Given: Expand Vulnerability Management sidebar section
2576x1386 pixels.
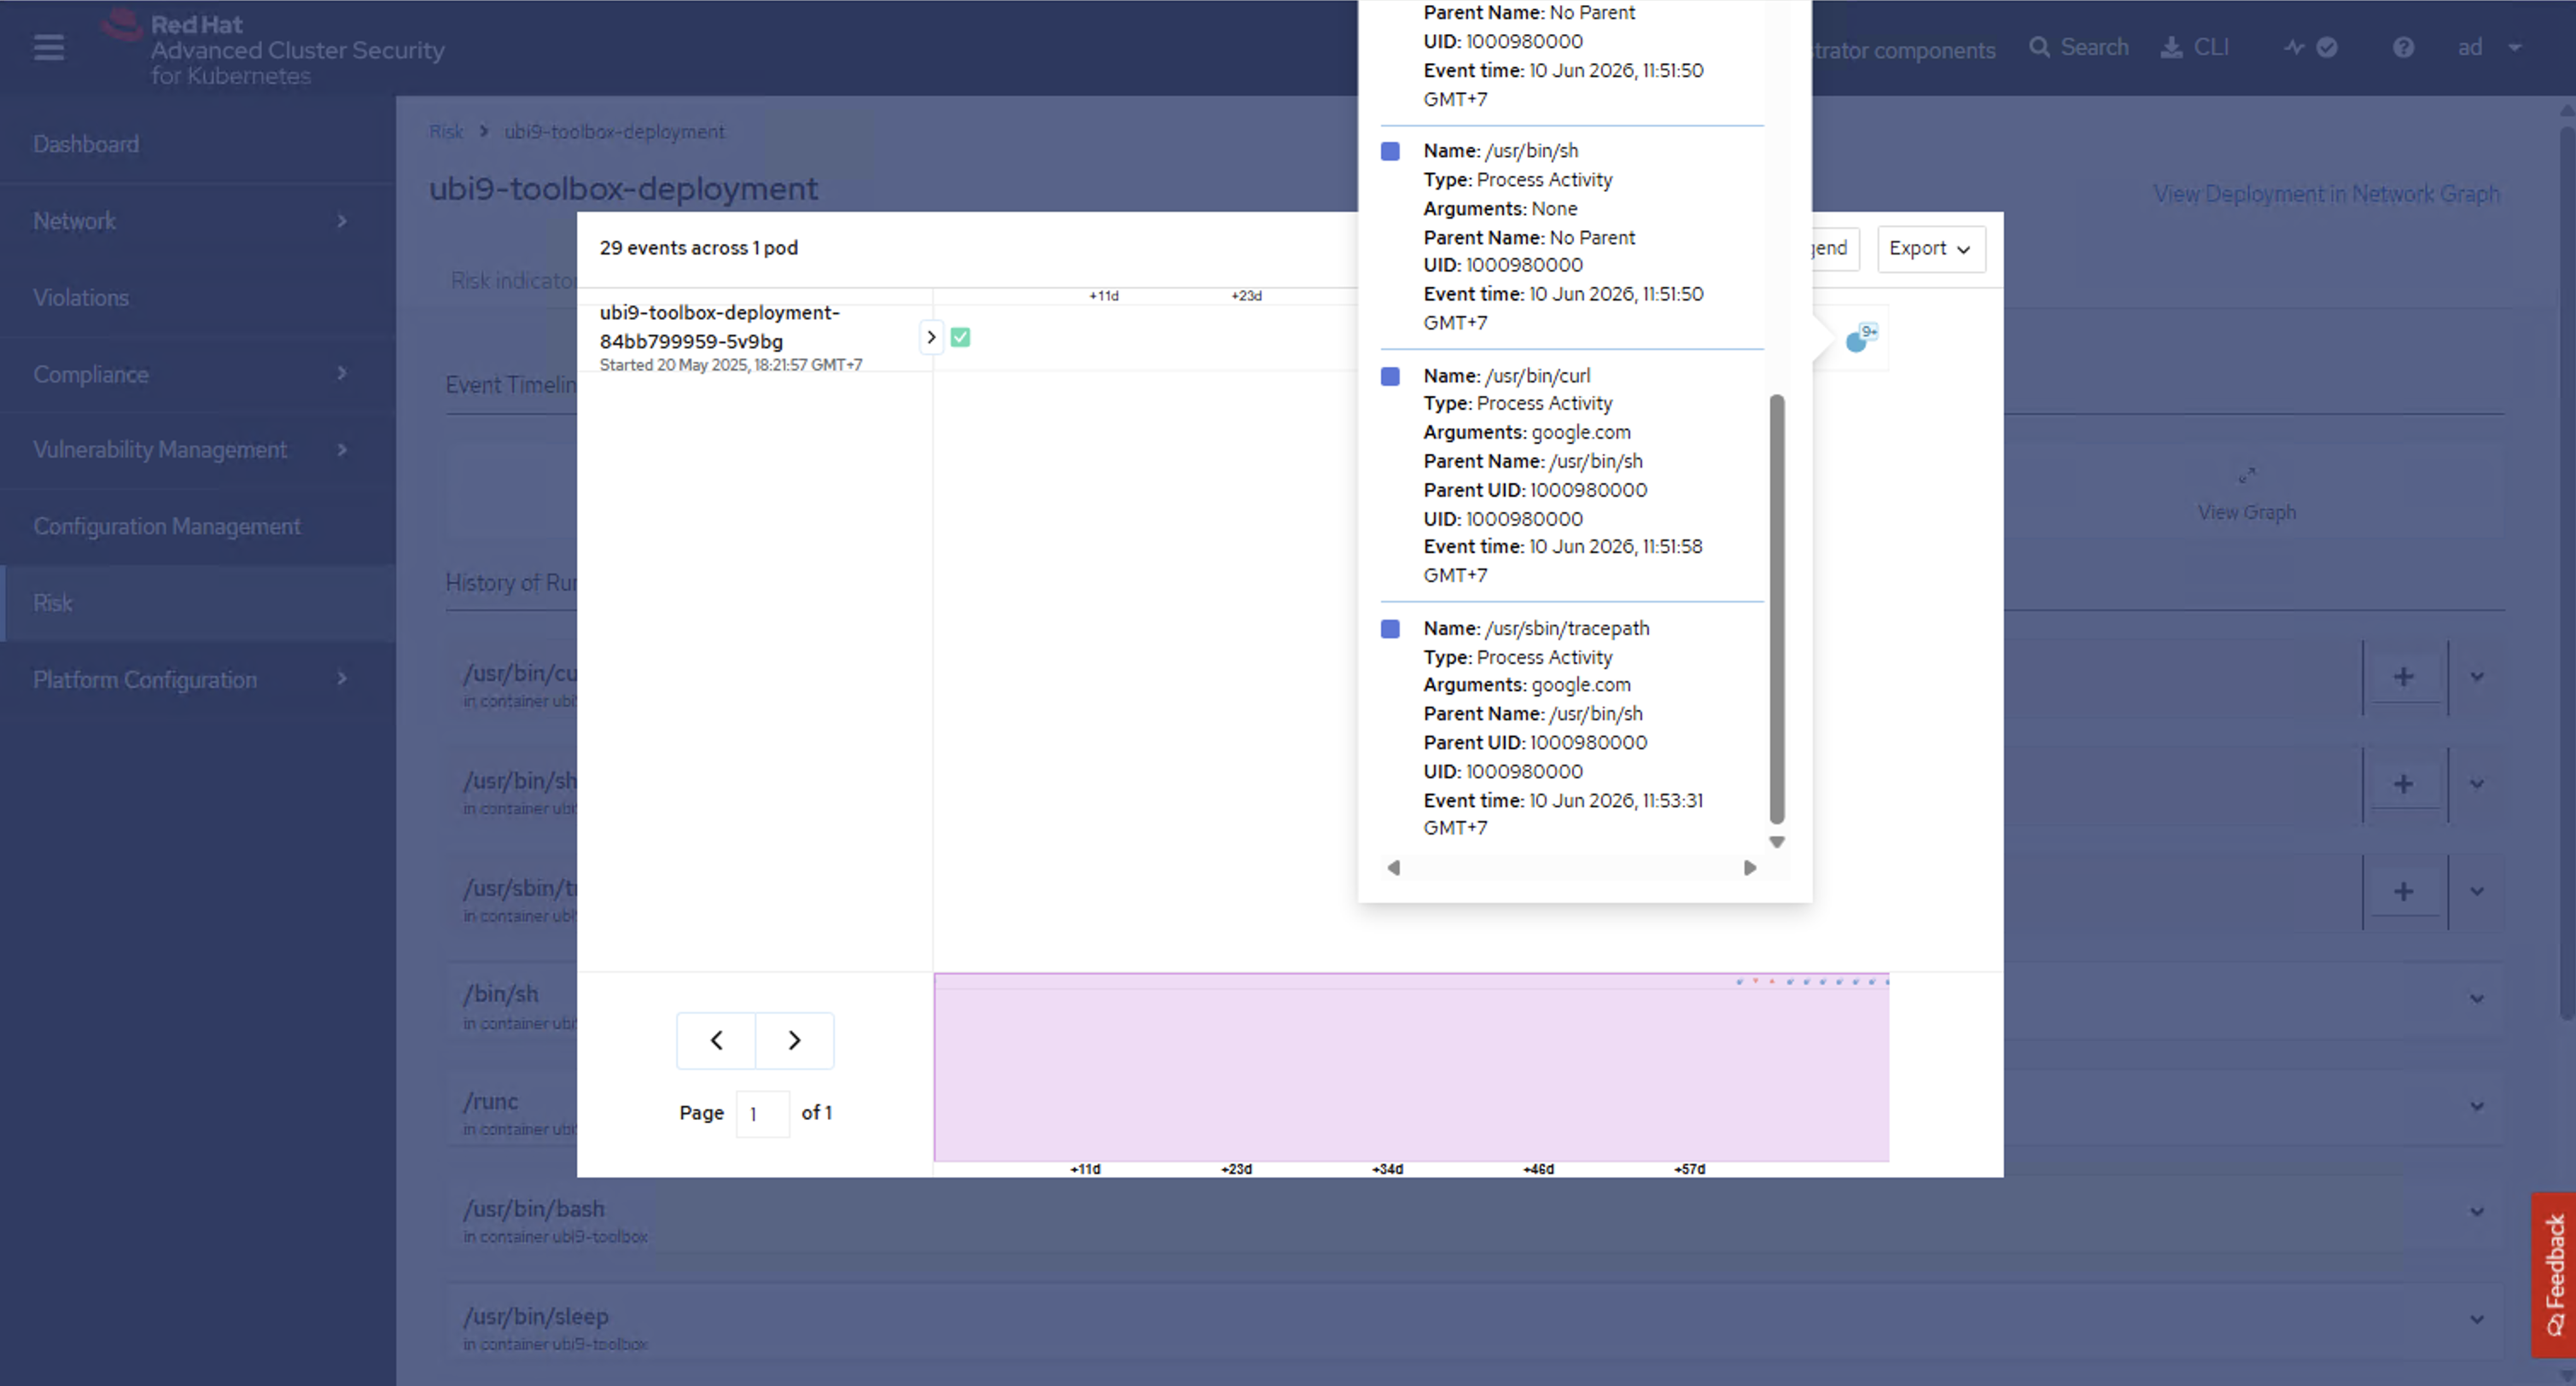Looking at the screenshot, I should 198,450.
